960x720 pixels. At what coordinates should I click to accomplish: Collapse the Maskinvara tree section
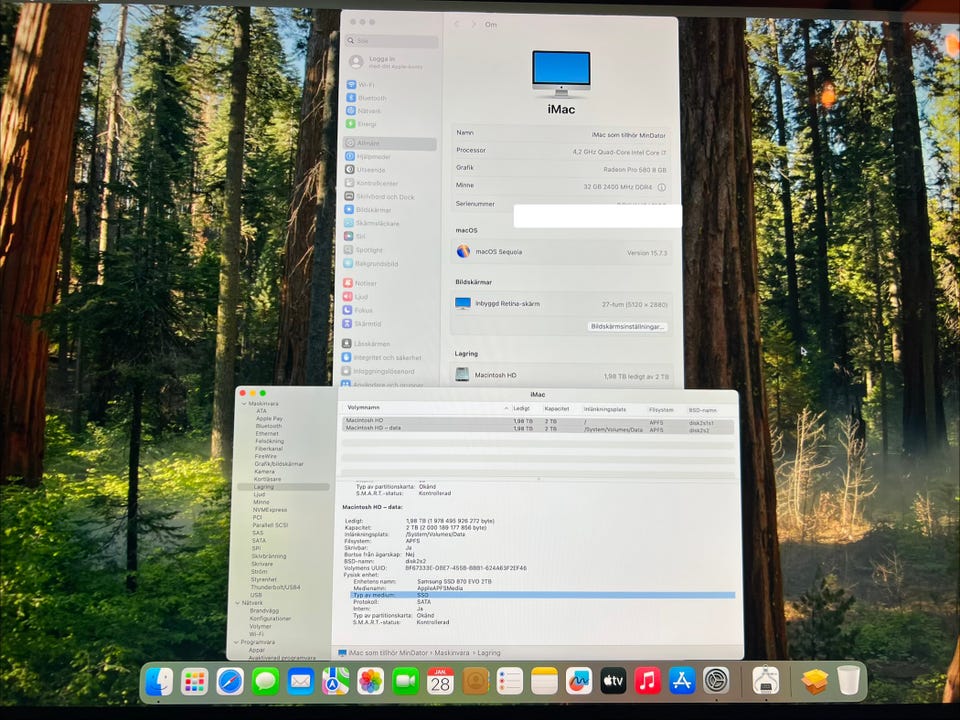point(244,403)
